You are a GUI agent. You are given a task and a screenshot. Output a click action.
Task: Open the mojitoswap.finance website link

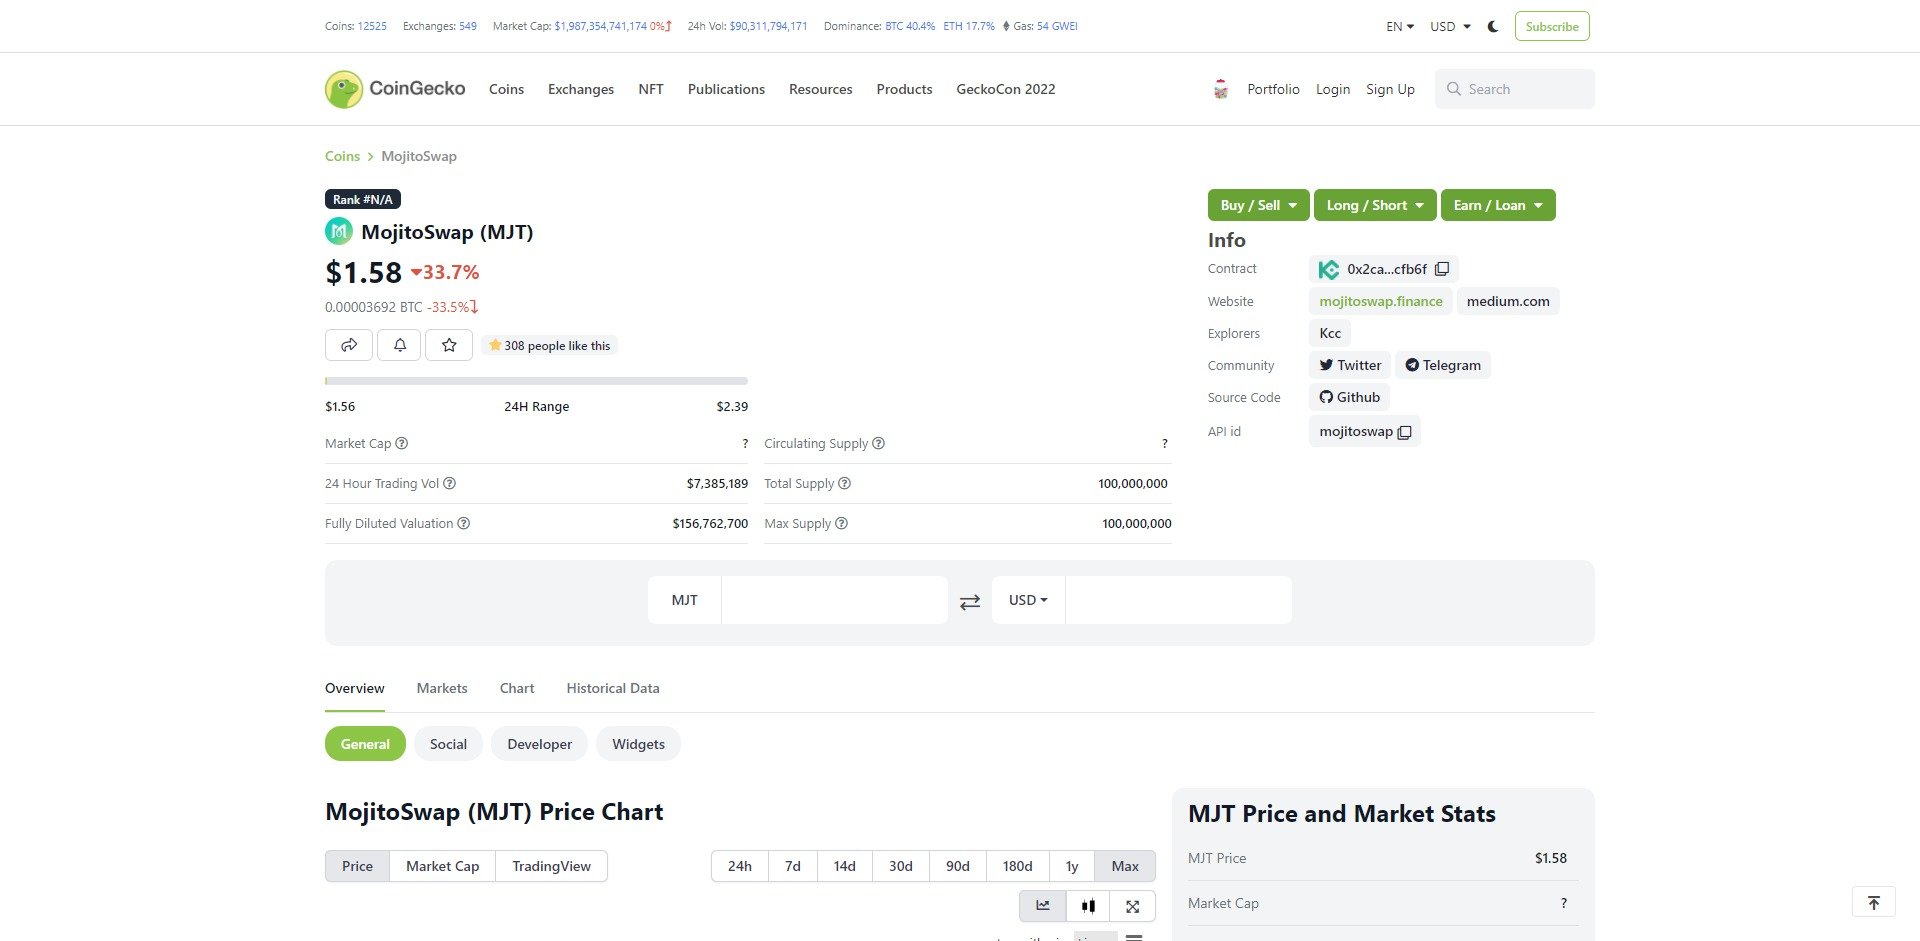tap(1380, 301)
